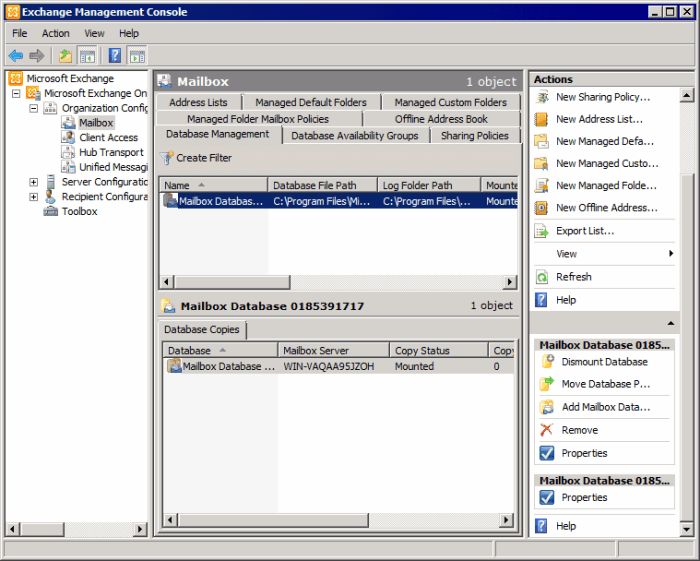Click the blue Help toolbar icon
Screen dimensions: 700x561
[115, 56]
